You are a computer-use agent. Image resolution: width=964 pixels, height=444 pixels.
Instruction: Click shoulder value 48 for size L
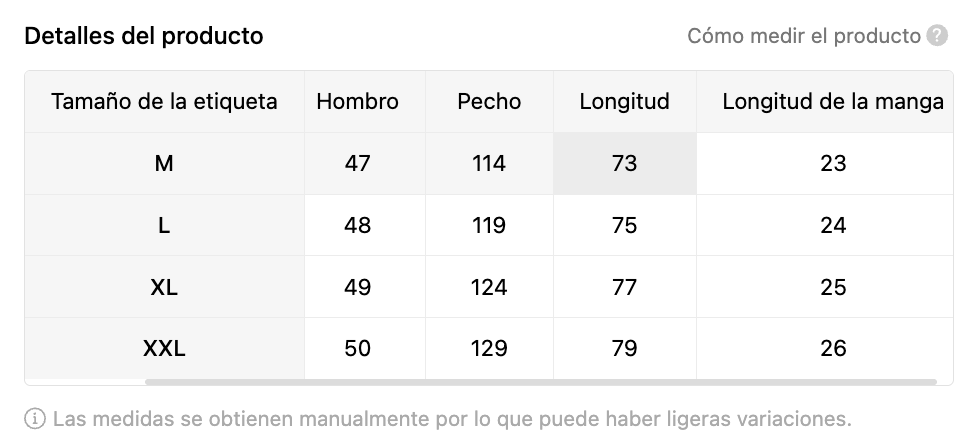point(357,225)
